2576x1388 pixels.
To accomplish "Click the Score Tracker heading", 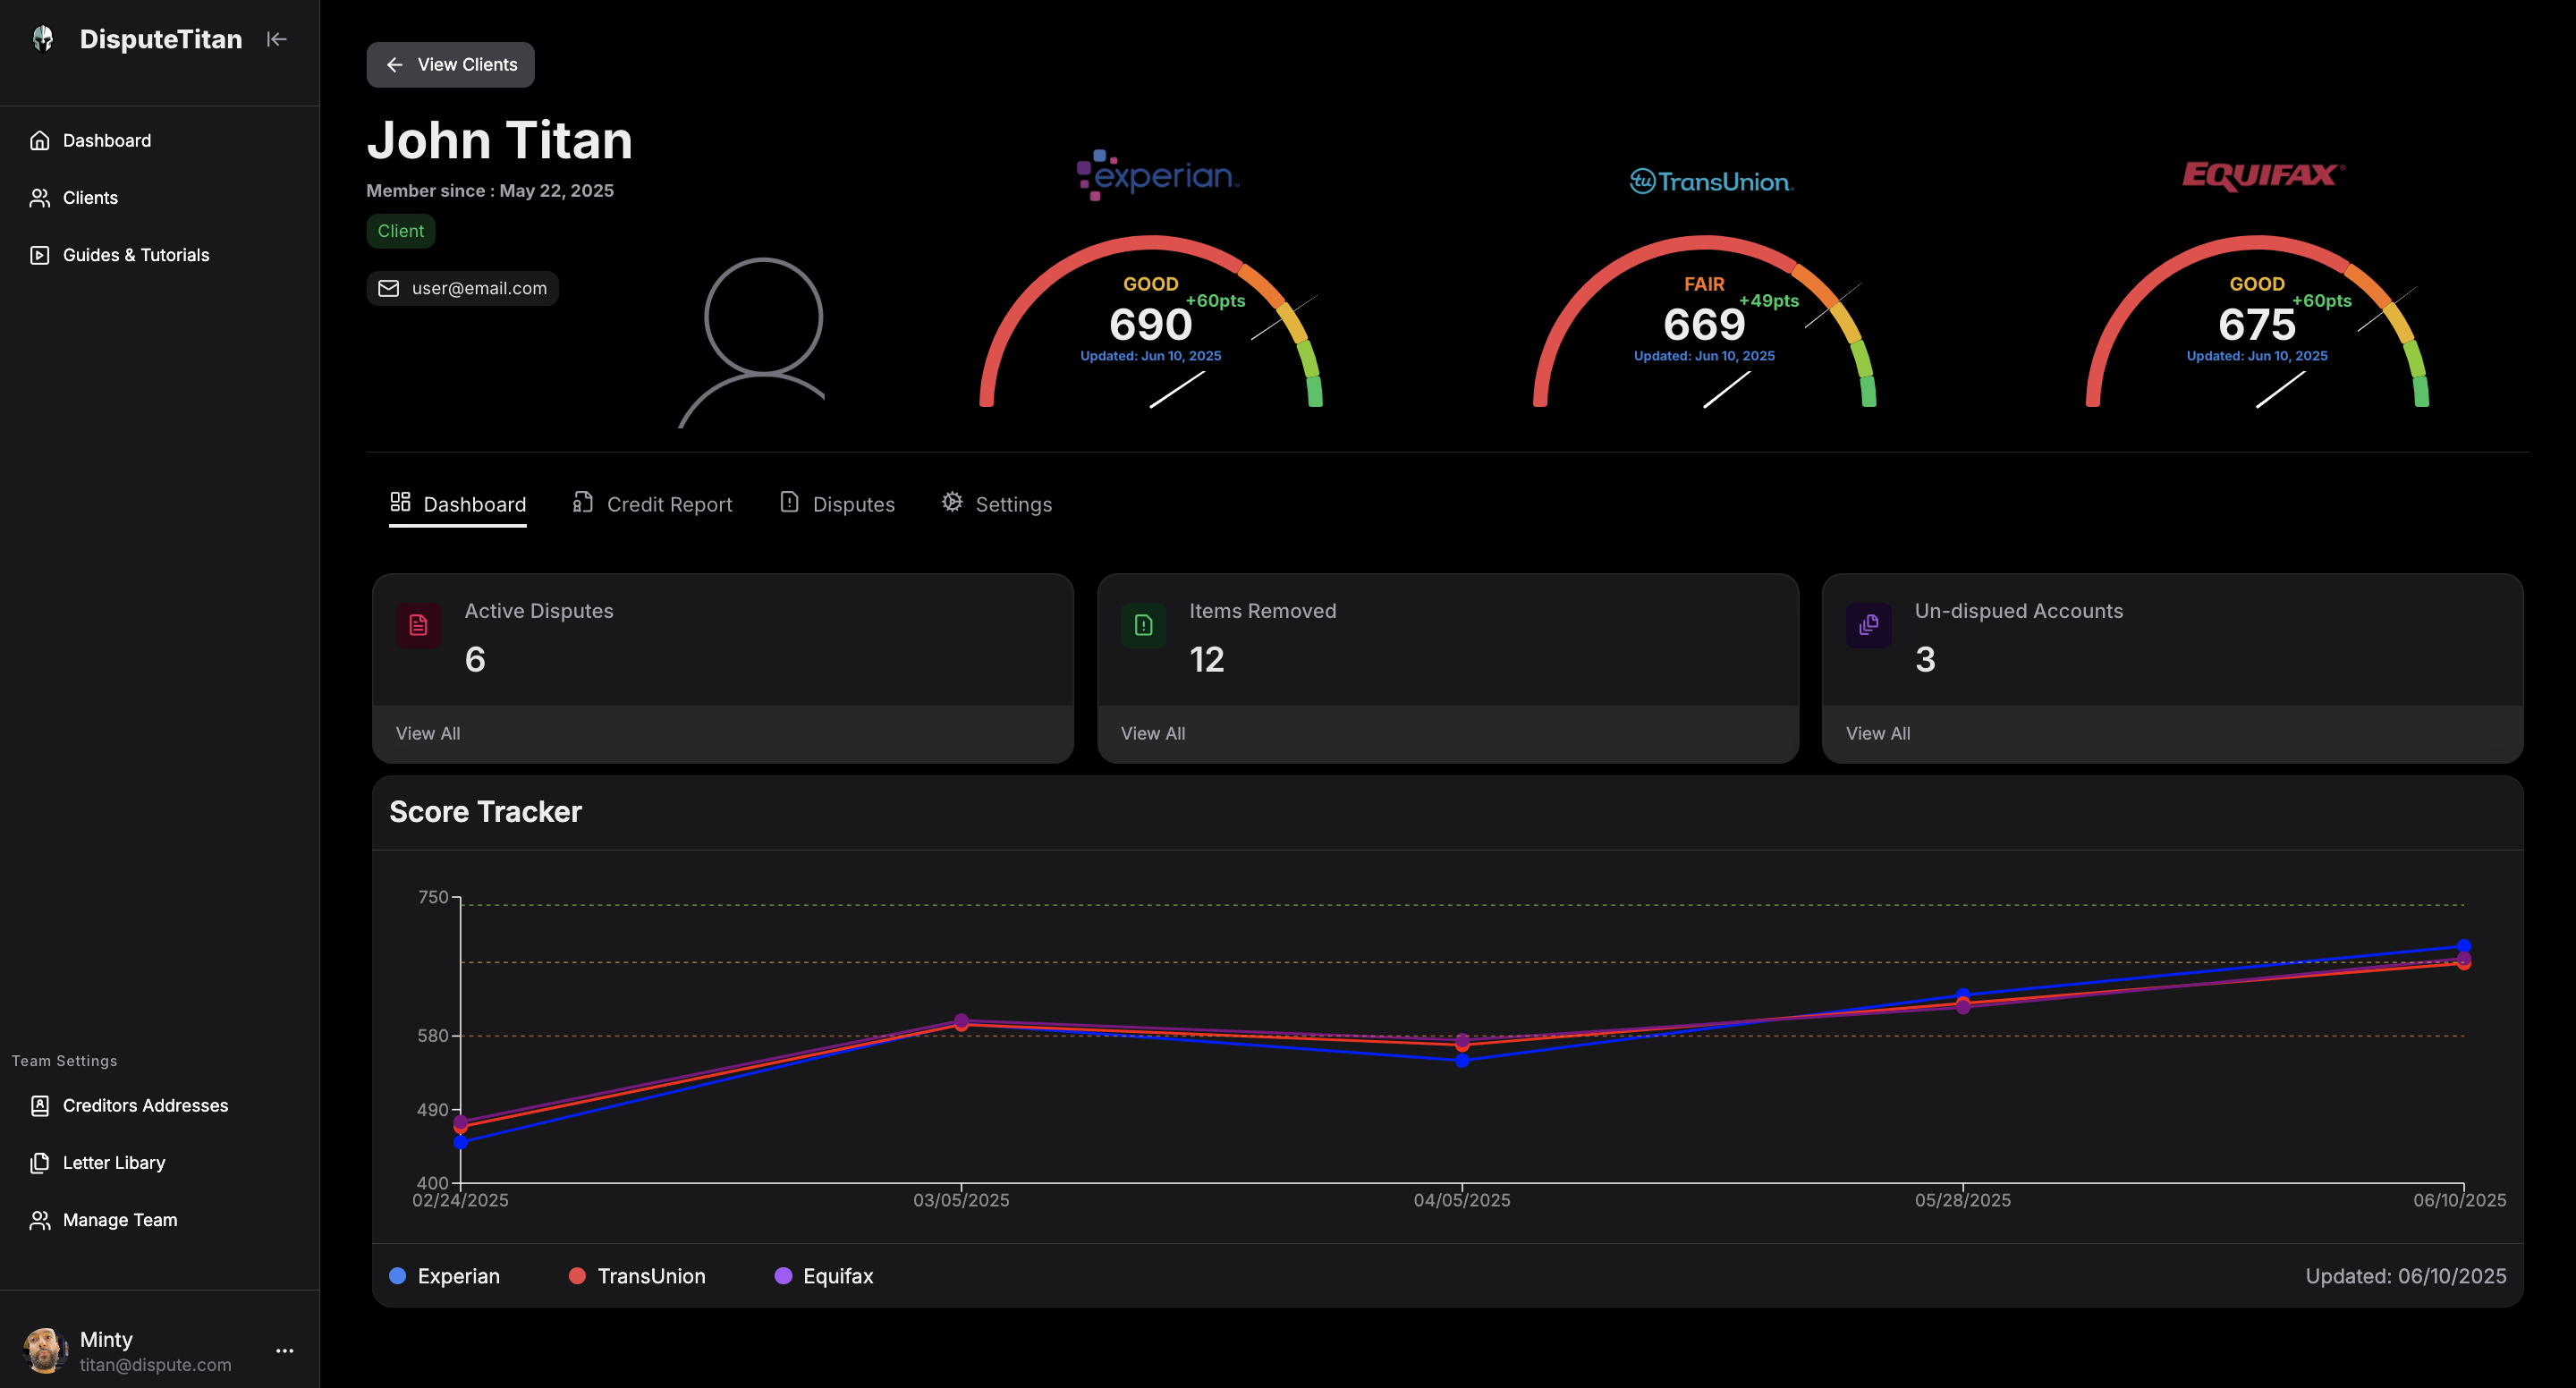I will [x=485, y=812].
